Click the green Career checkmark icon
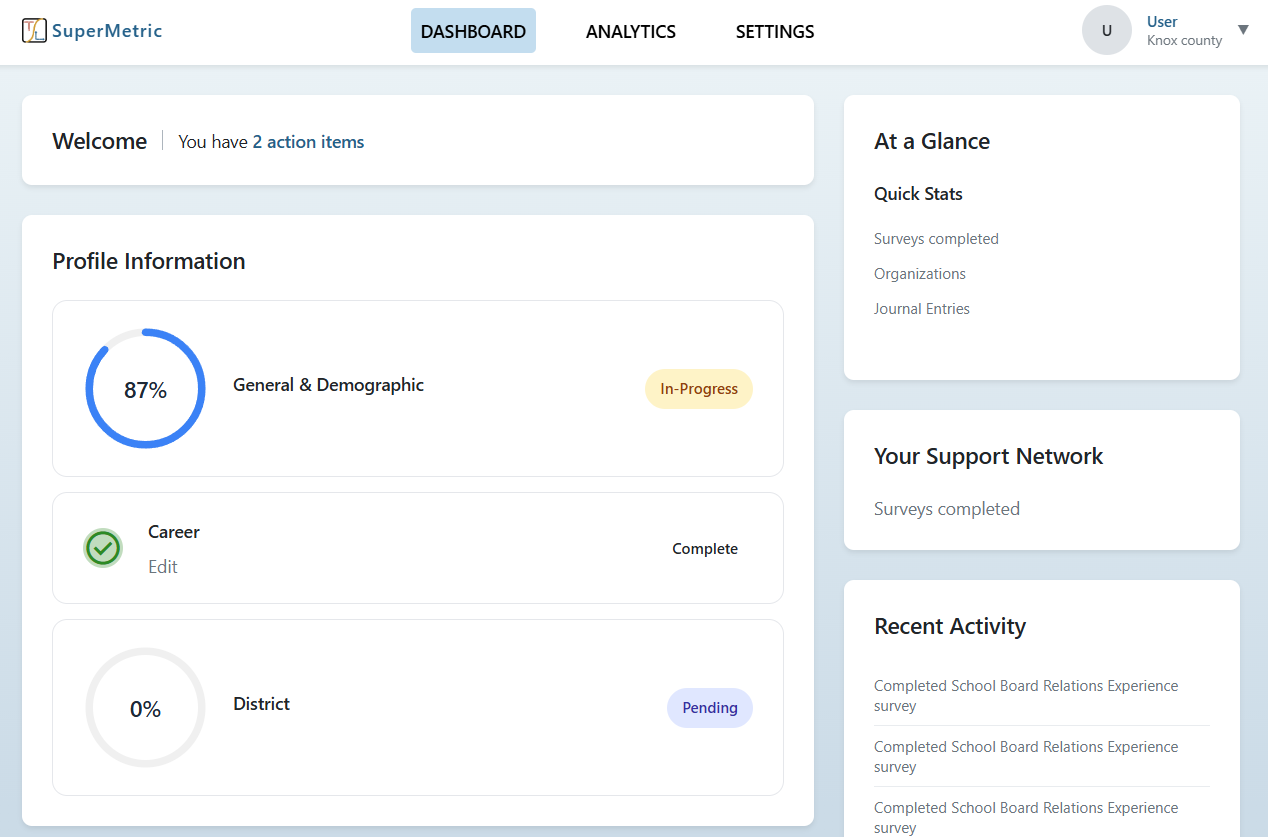 coord(103,548)
